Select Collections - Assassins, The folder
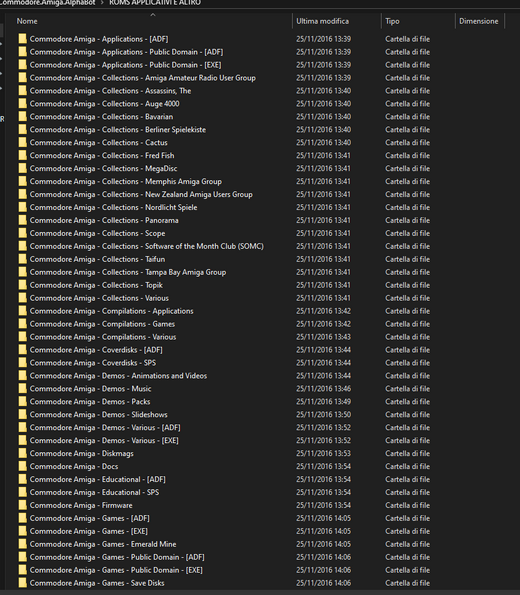520x595 pixels. [x=110, y=90]
